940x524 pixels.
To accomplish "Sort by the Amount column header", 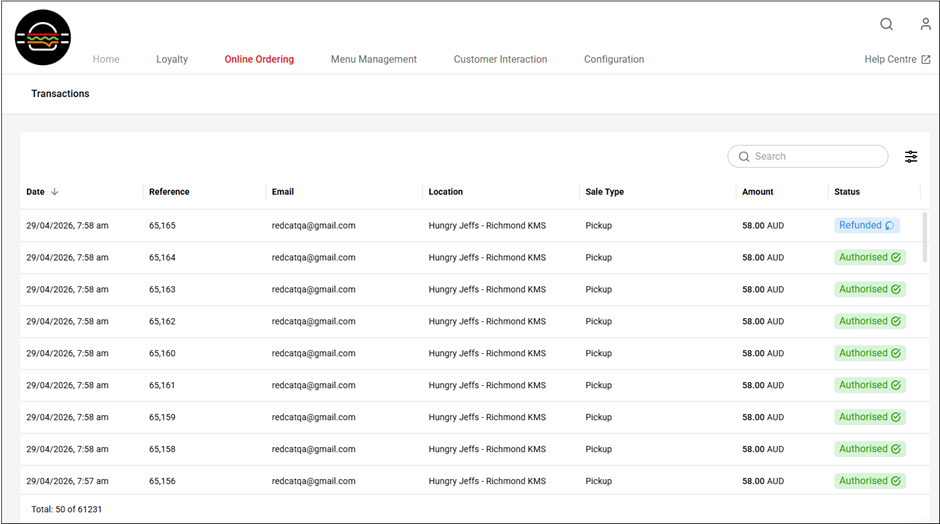I will click(x=758, y=192).
